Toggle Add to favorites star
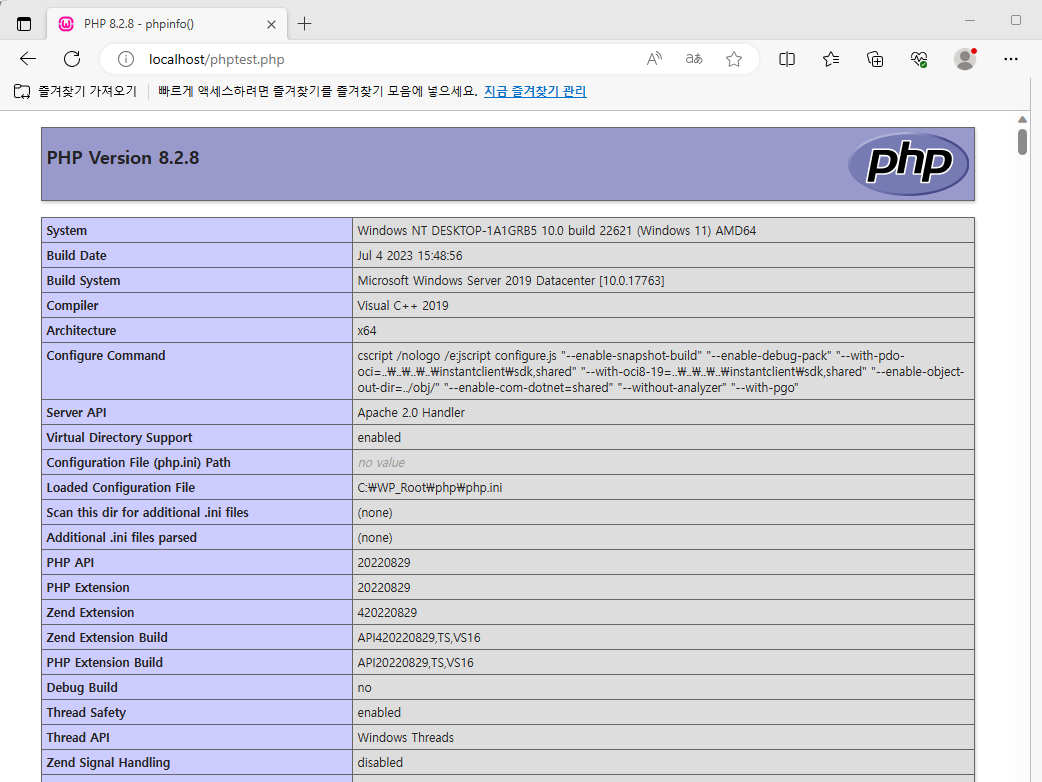 click(x=734, y=59)
